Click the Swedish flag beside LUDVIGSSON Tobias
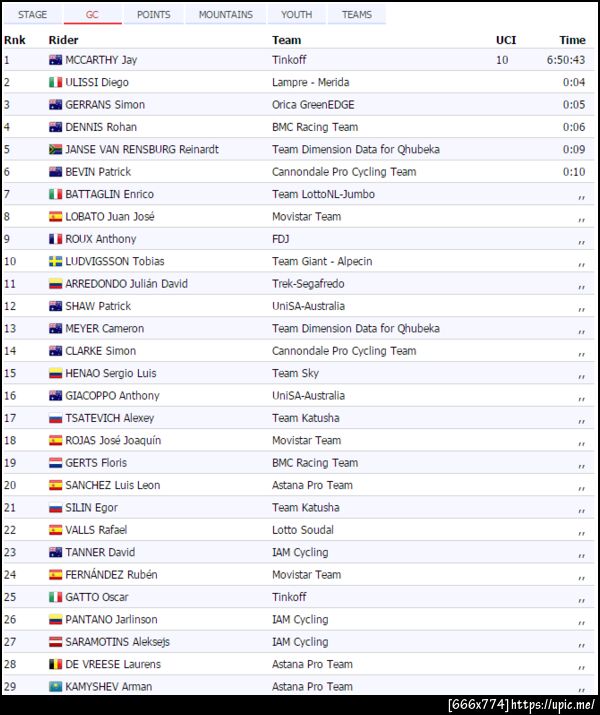Image resolution: width=600 pixels, height=715 pixels. [x=56, y=261]
